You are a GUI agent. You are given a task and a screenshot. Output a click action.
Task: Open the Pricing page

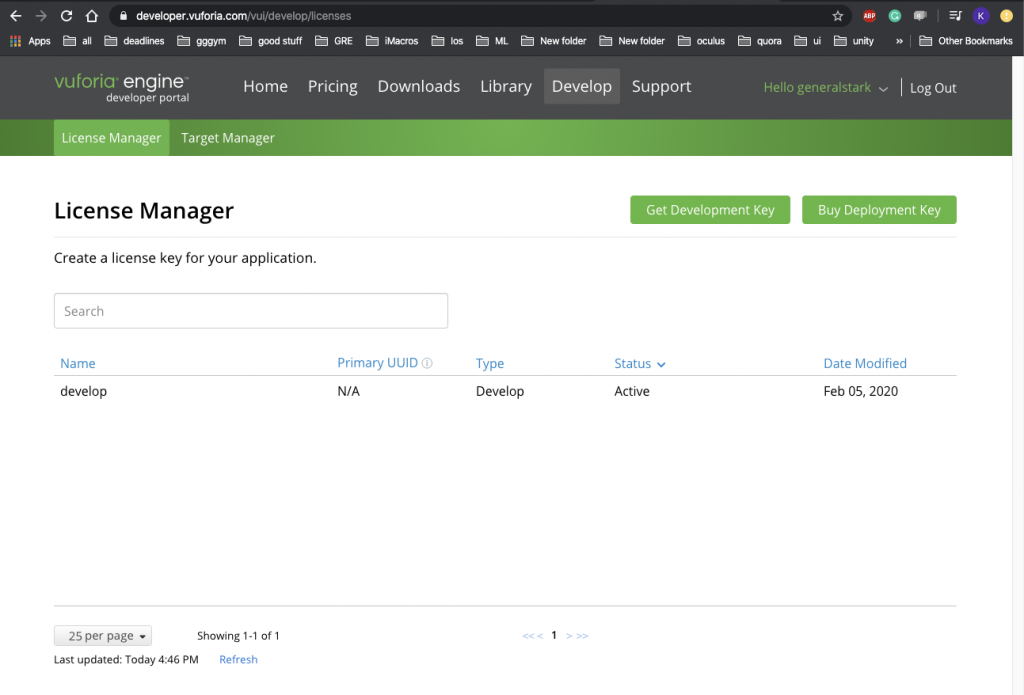click(332, 86)
